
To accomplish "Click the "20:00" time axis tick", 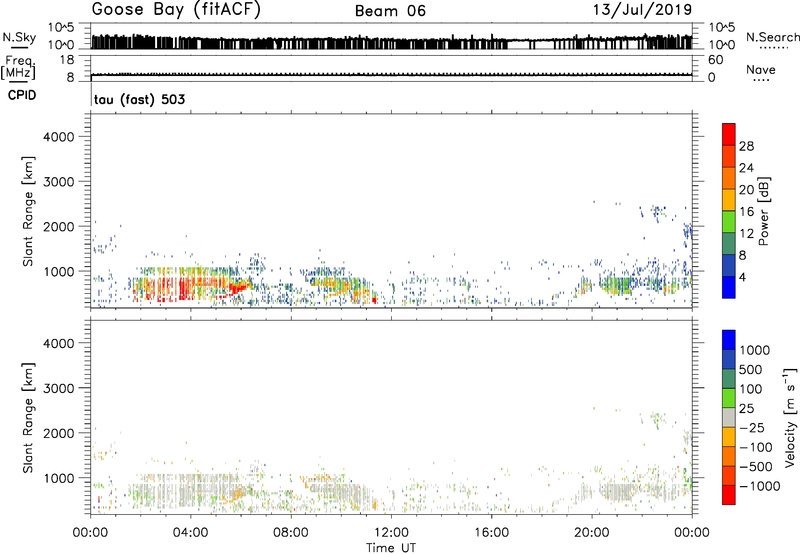I will (592, 533).
